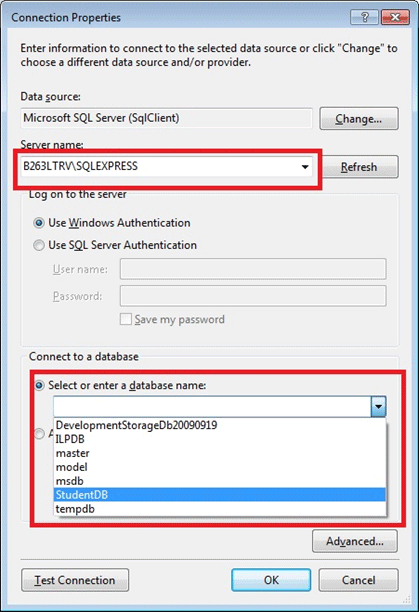Click into the User name field
The image size is (419, 612).
[253, 269]
